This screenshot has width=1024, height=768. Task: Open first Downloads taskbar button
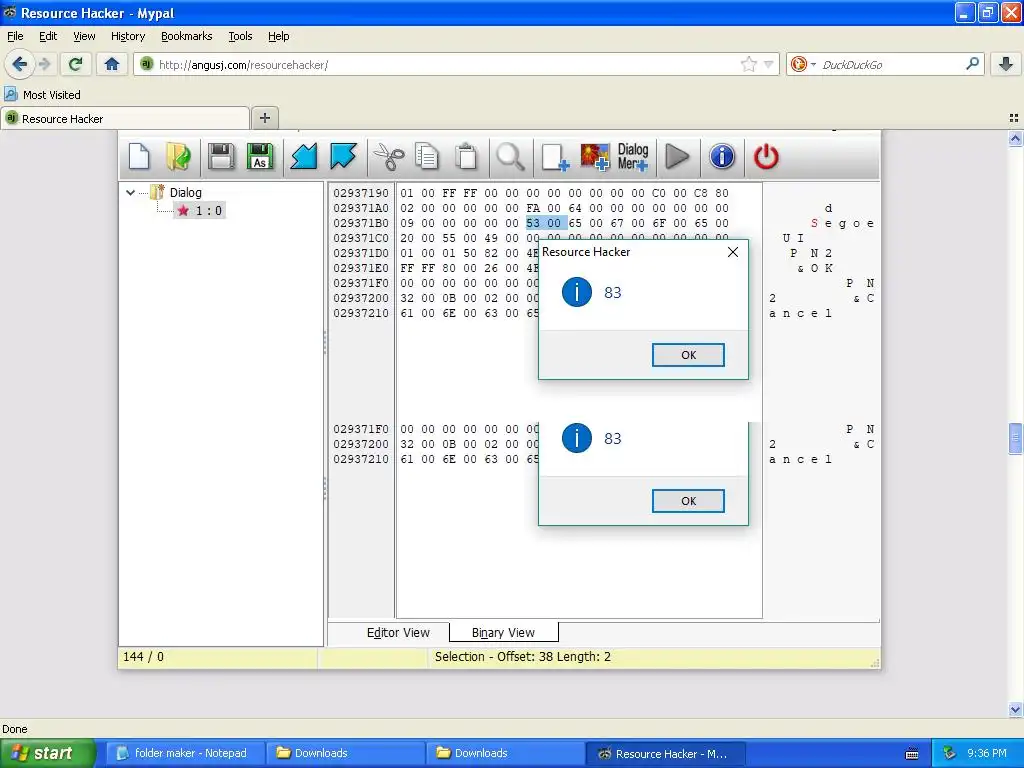coord(346,753)
